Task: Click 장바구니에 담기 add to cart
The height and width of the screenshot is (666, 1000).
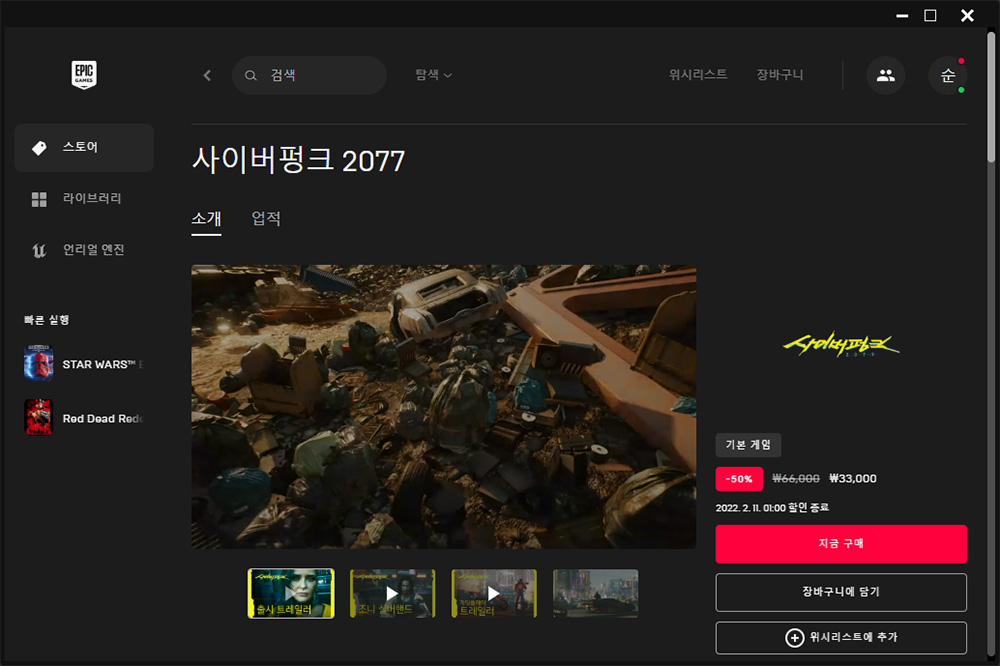Action: point(841,593)
